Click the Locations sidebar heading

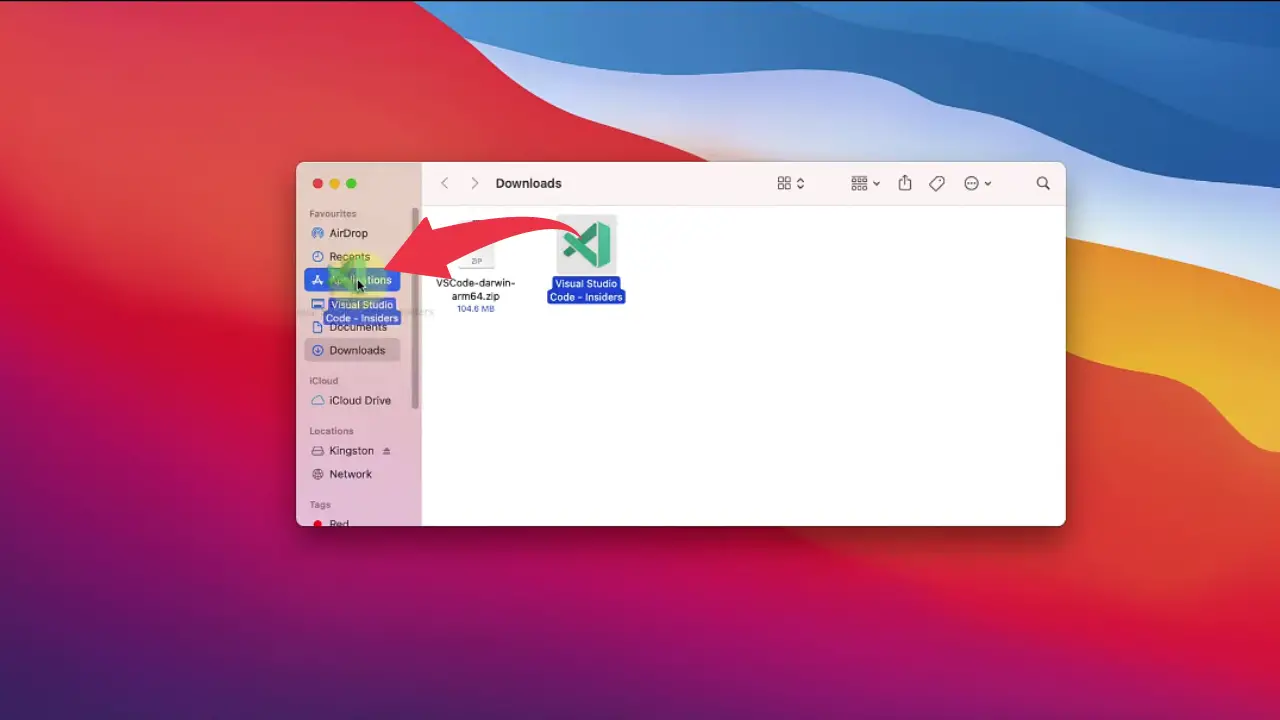point(331,431)
